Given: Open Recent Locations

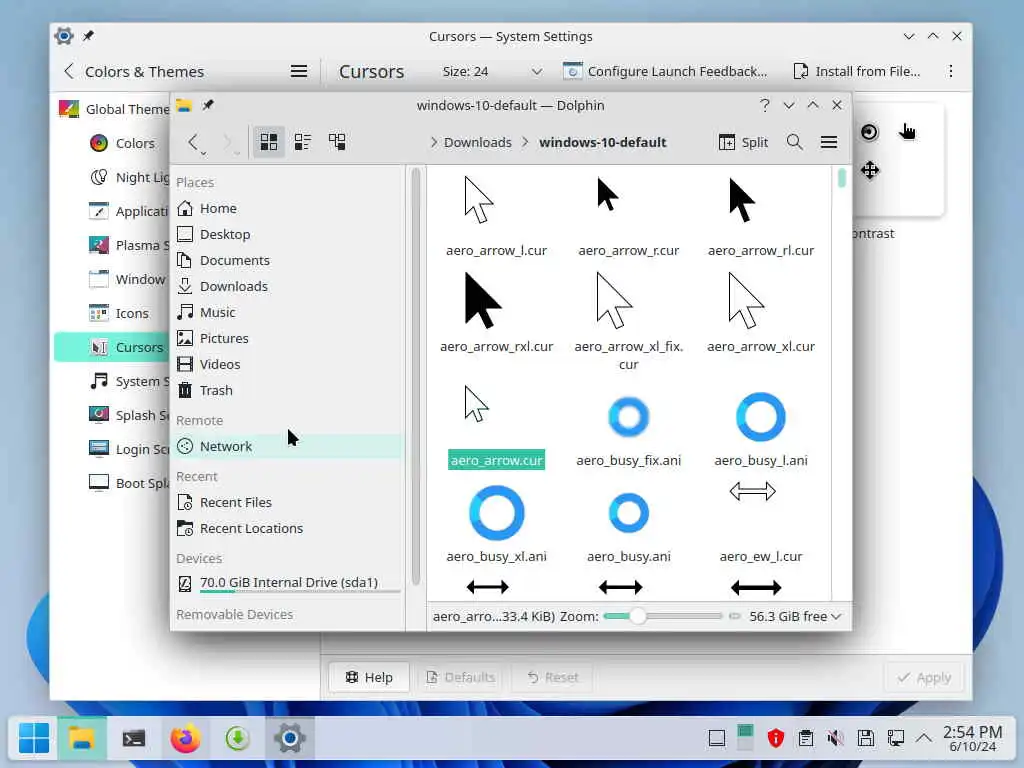Looking at the screenshot, I should tap(287, 528).
